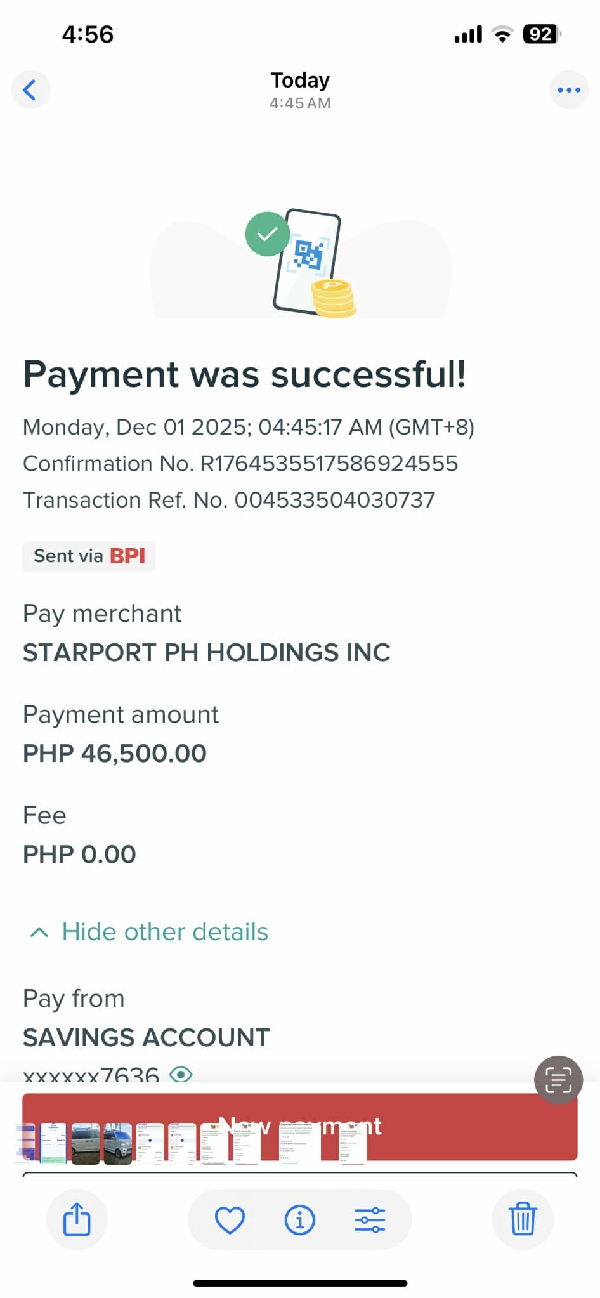Collapse the Hide other details section
600x1298 pixels.
[x=165, y=932]
